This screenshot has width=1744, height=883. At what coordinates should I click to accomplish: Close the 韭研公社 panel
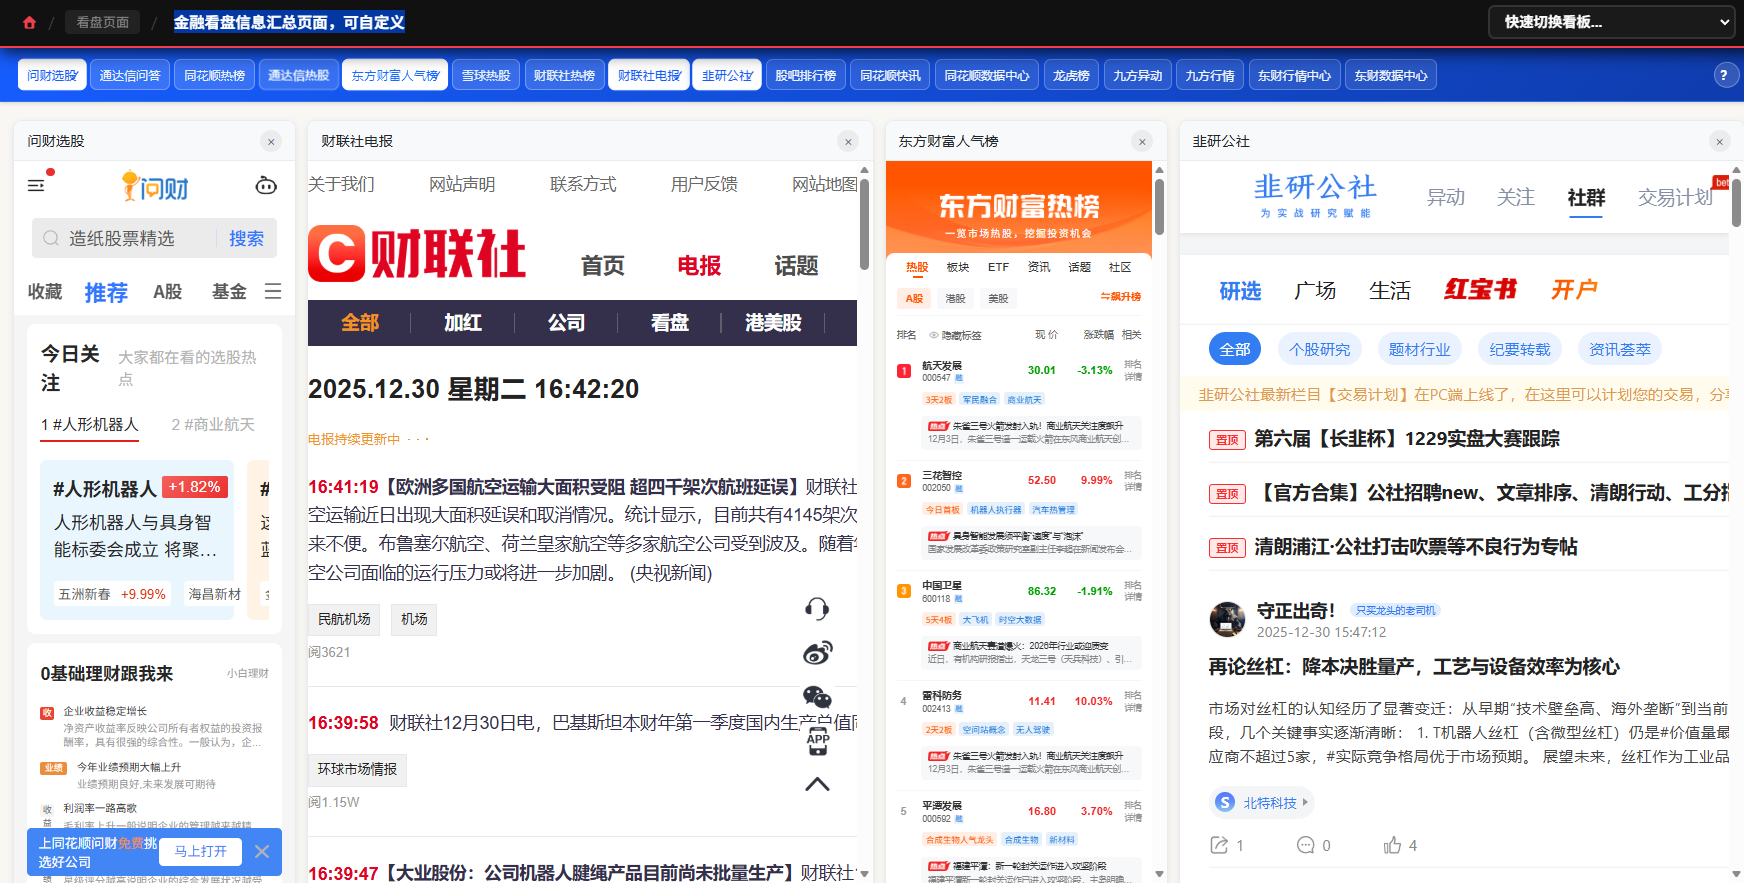click(1719, 142)
